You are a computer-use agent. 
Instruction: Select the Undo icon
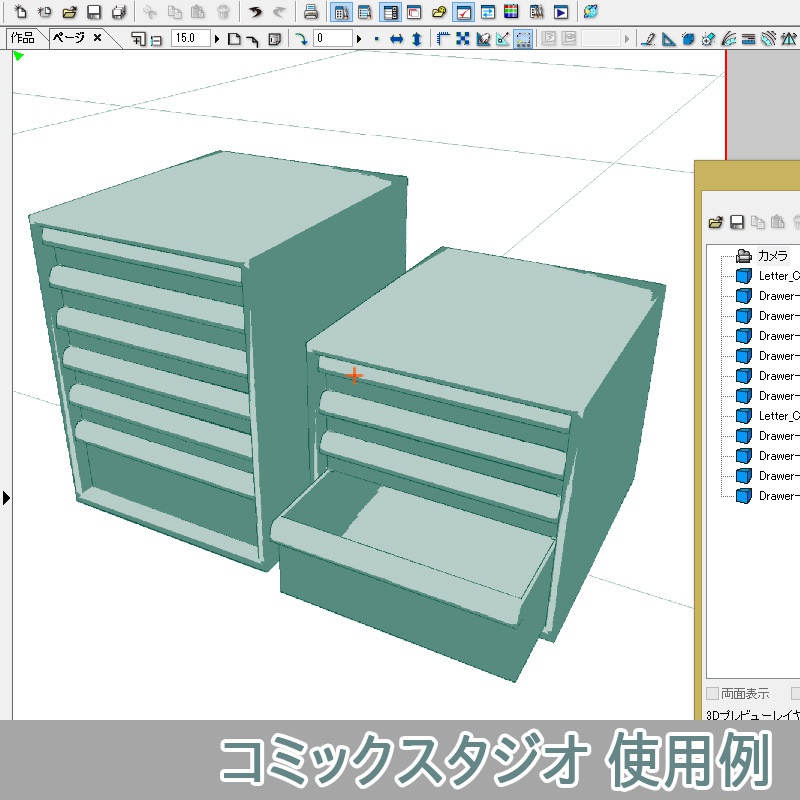tap(255, 11)
